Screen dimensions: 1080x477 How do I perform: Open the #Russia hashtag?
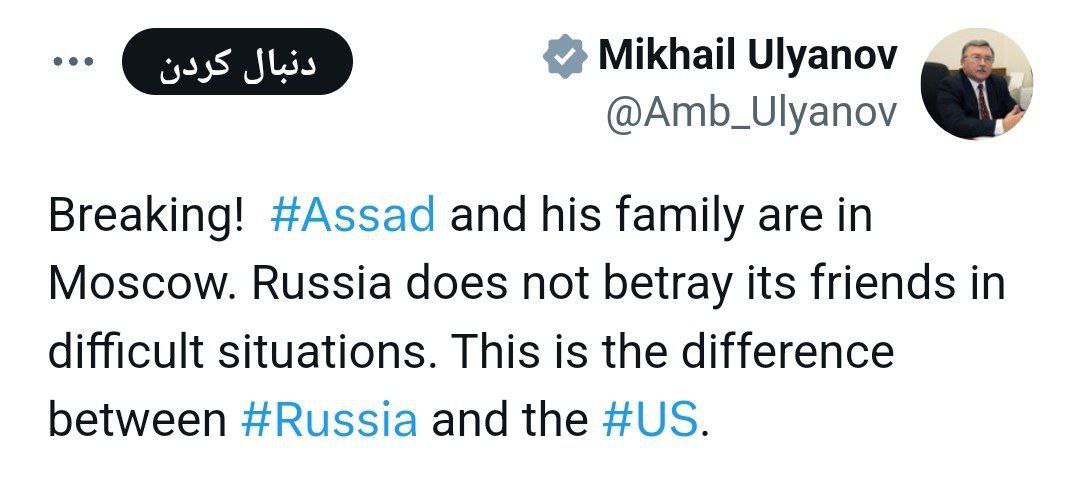(329, 419)
